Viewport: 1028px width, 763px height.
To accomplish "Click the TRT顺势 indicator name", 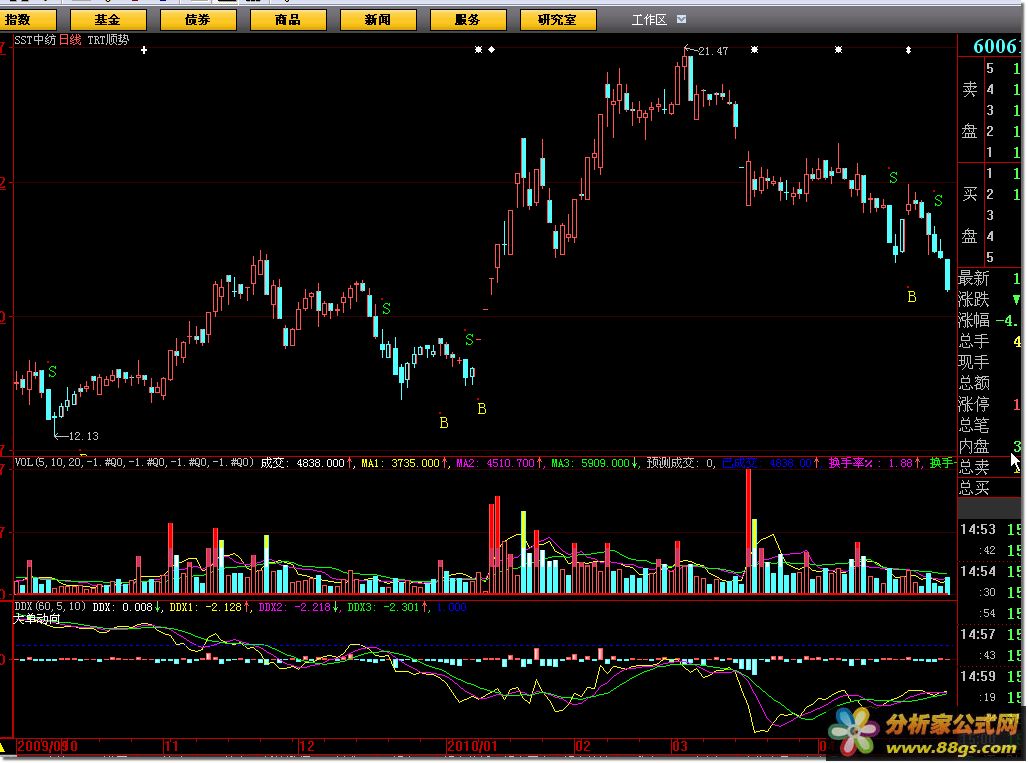I will click(x=108, y=40).
